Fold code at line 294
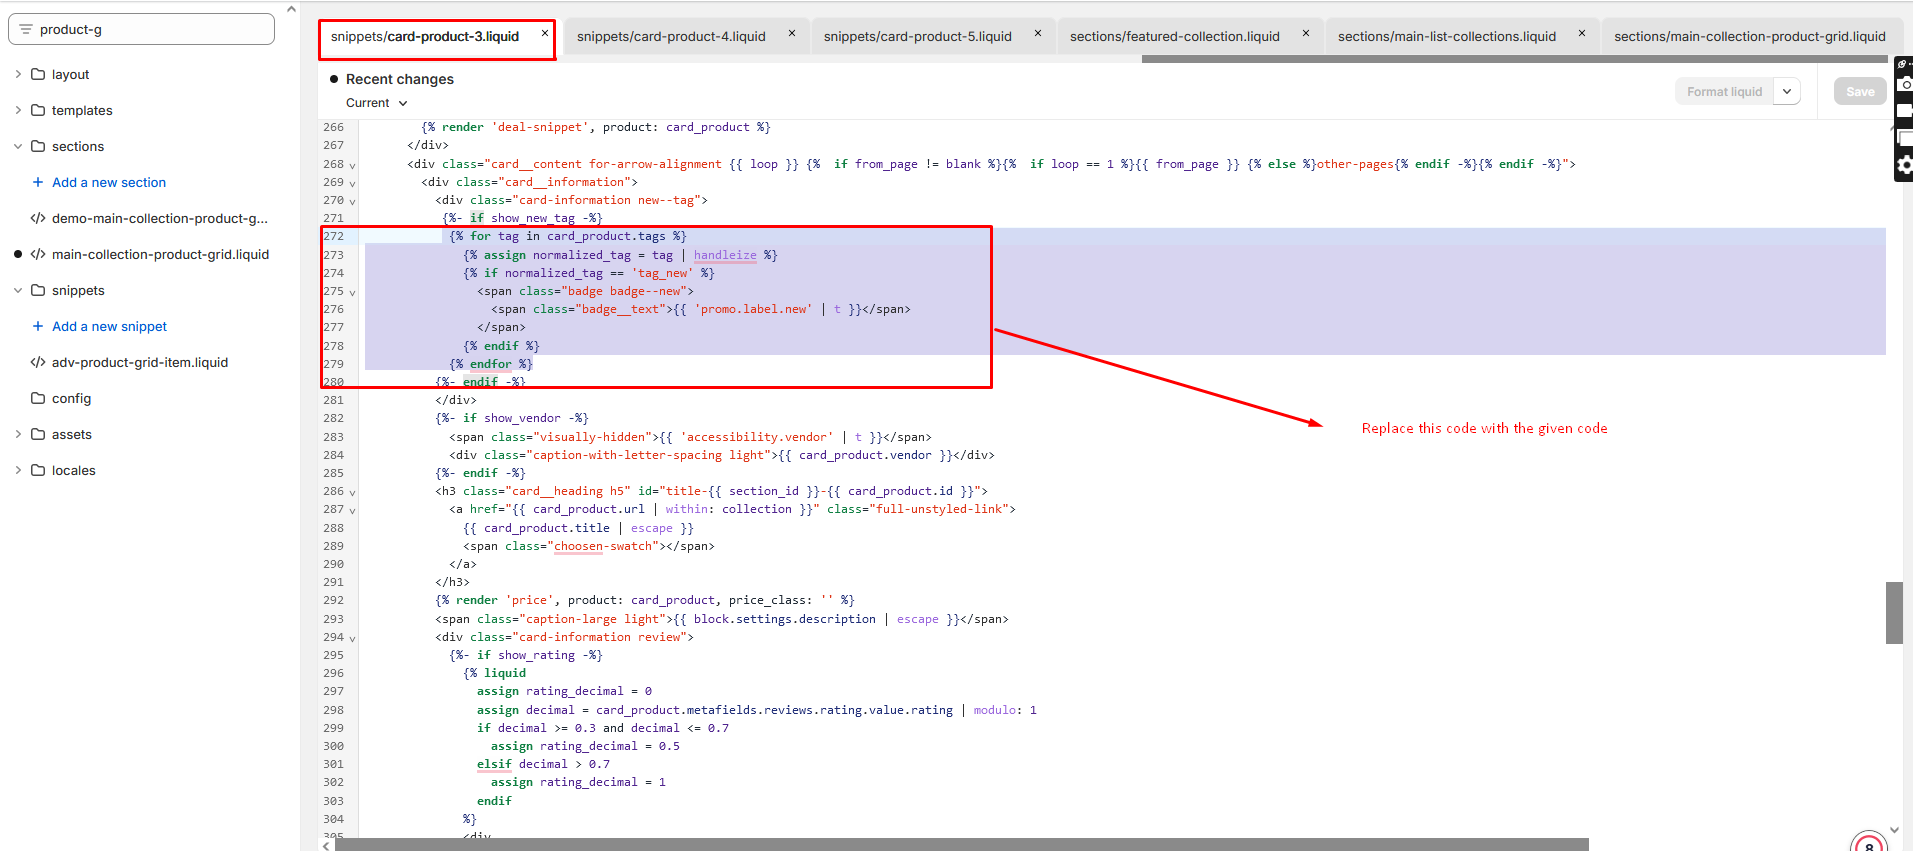 (352, 638)
